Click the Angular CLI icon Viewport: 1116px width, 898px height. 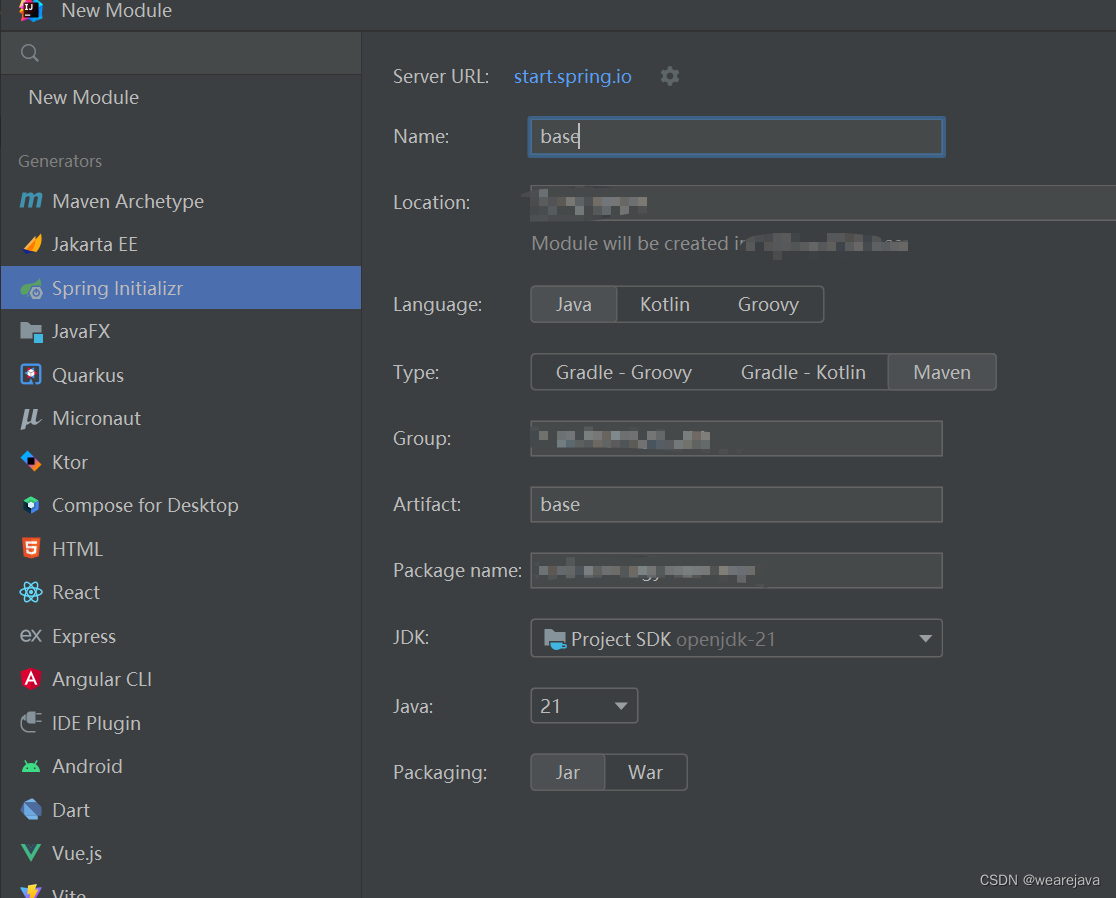pyautogui.click(x=31, y=680)
